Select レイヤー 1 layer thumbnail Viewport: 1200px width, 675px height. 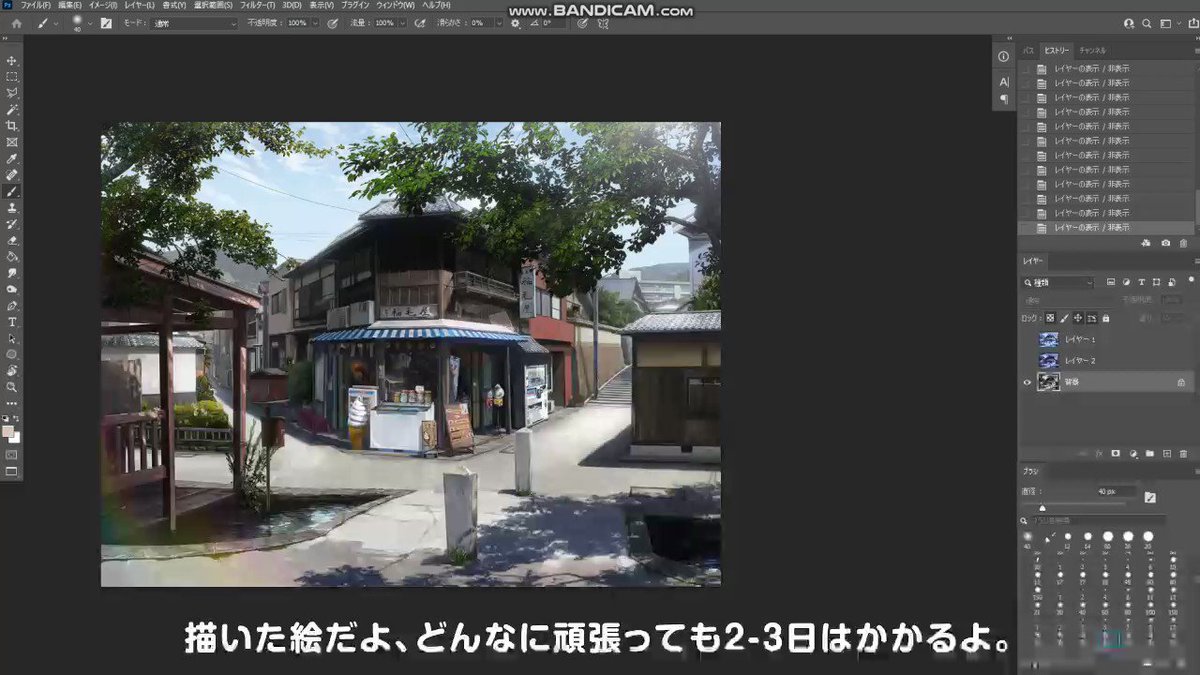(1048, 339)
